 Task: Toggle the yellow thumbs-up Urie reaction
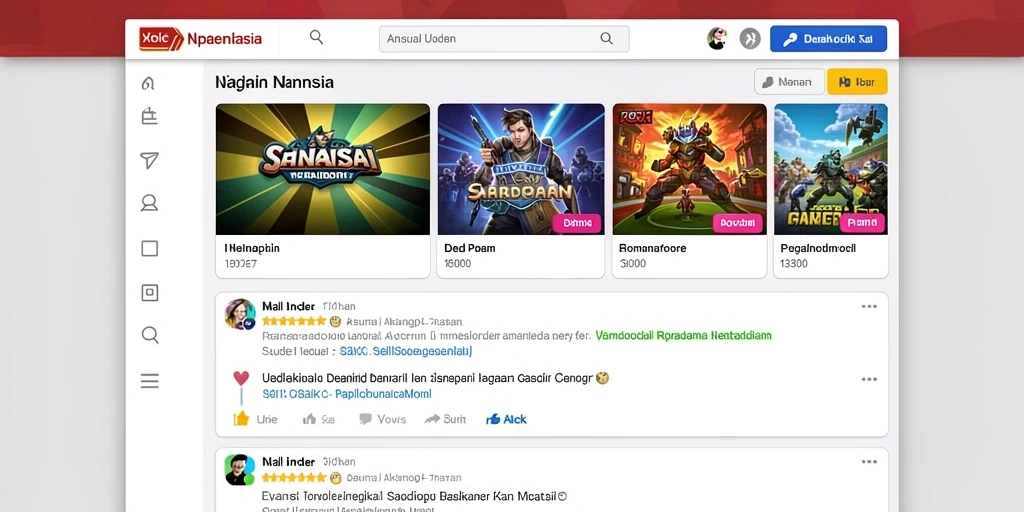point(255,419)
